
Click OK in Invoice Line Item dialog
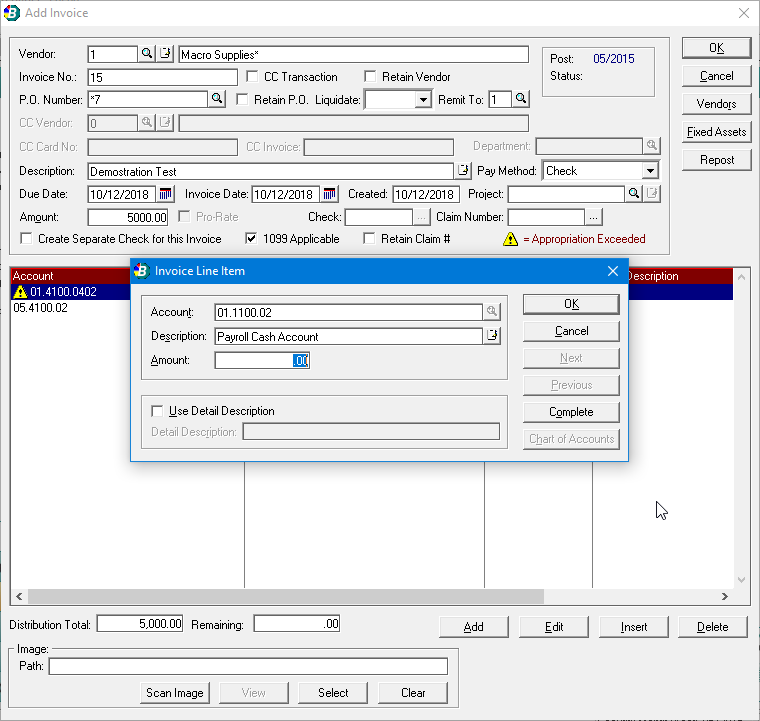[x=571, y=304]
